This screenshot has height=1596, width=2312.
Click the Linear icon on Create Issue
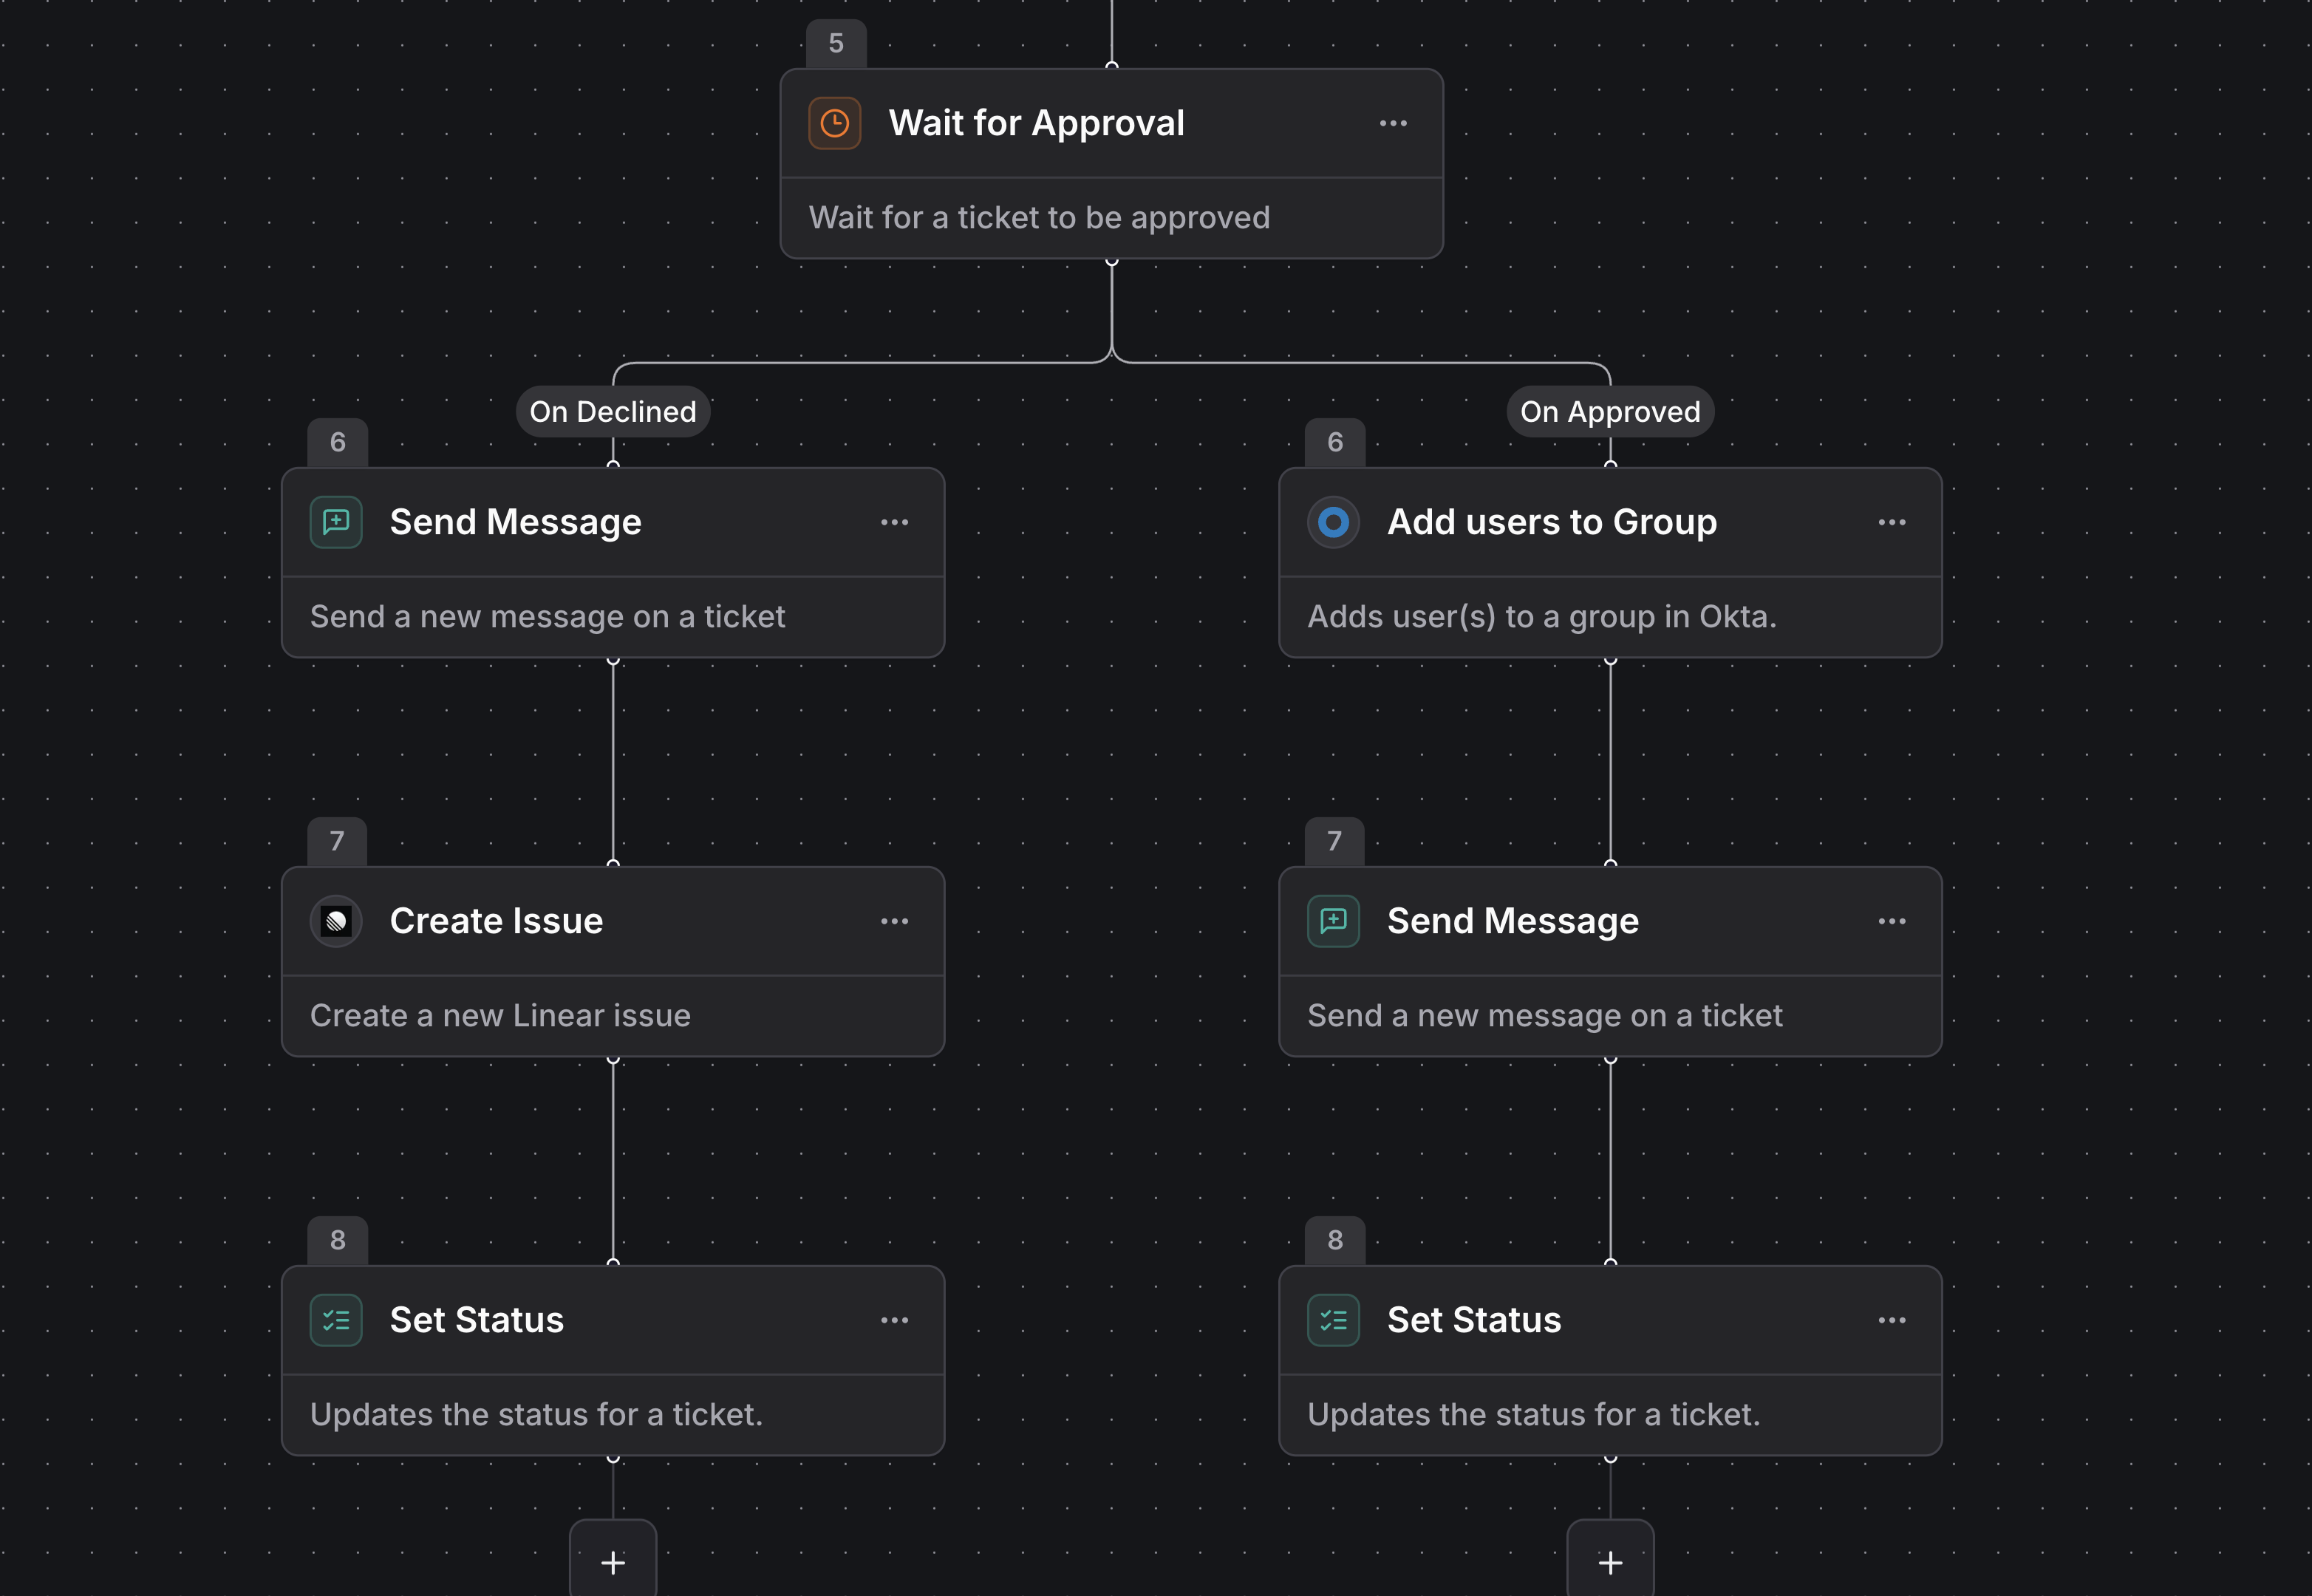336,921
